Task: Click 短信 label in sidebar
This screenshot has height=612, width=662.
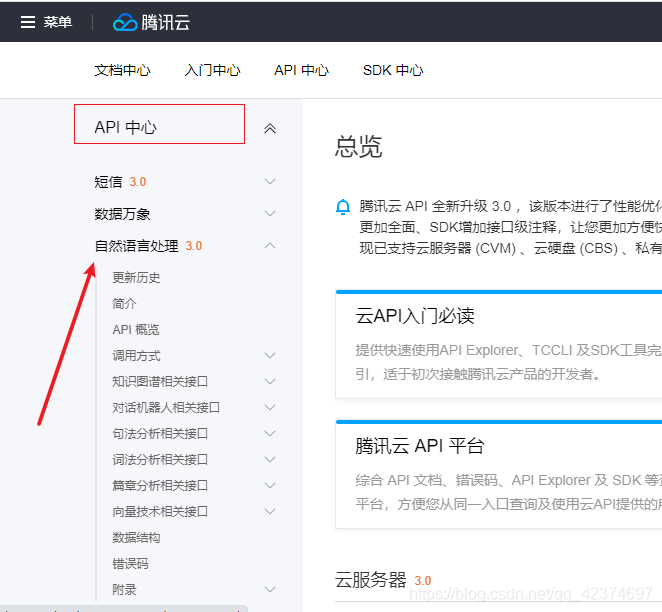Action: tap(109, 182)
